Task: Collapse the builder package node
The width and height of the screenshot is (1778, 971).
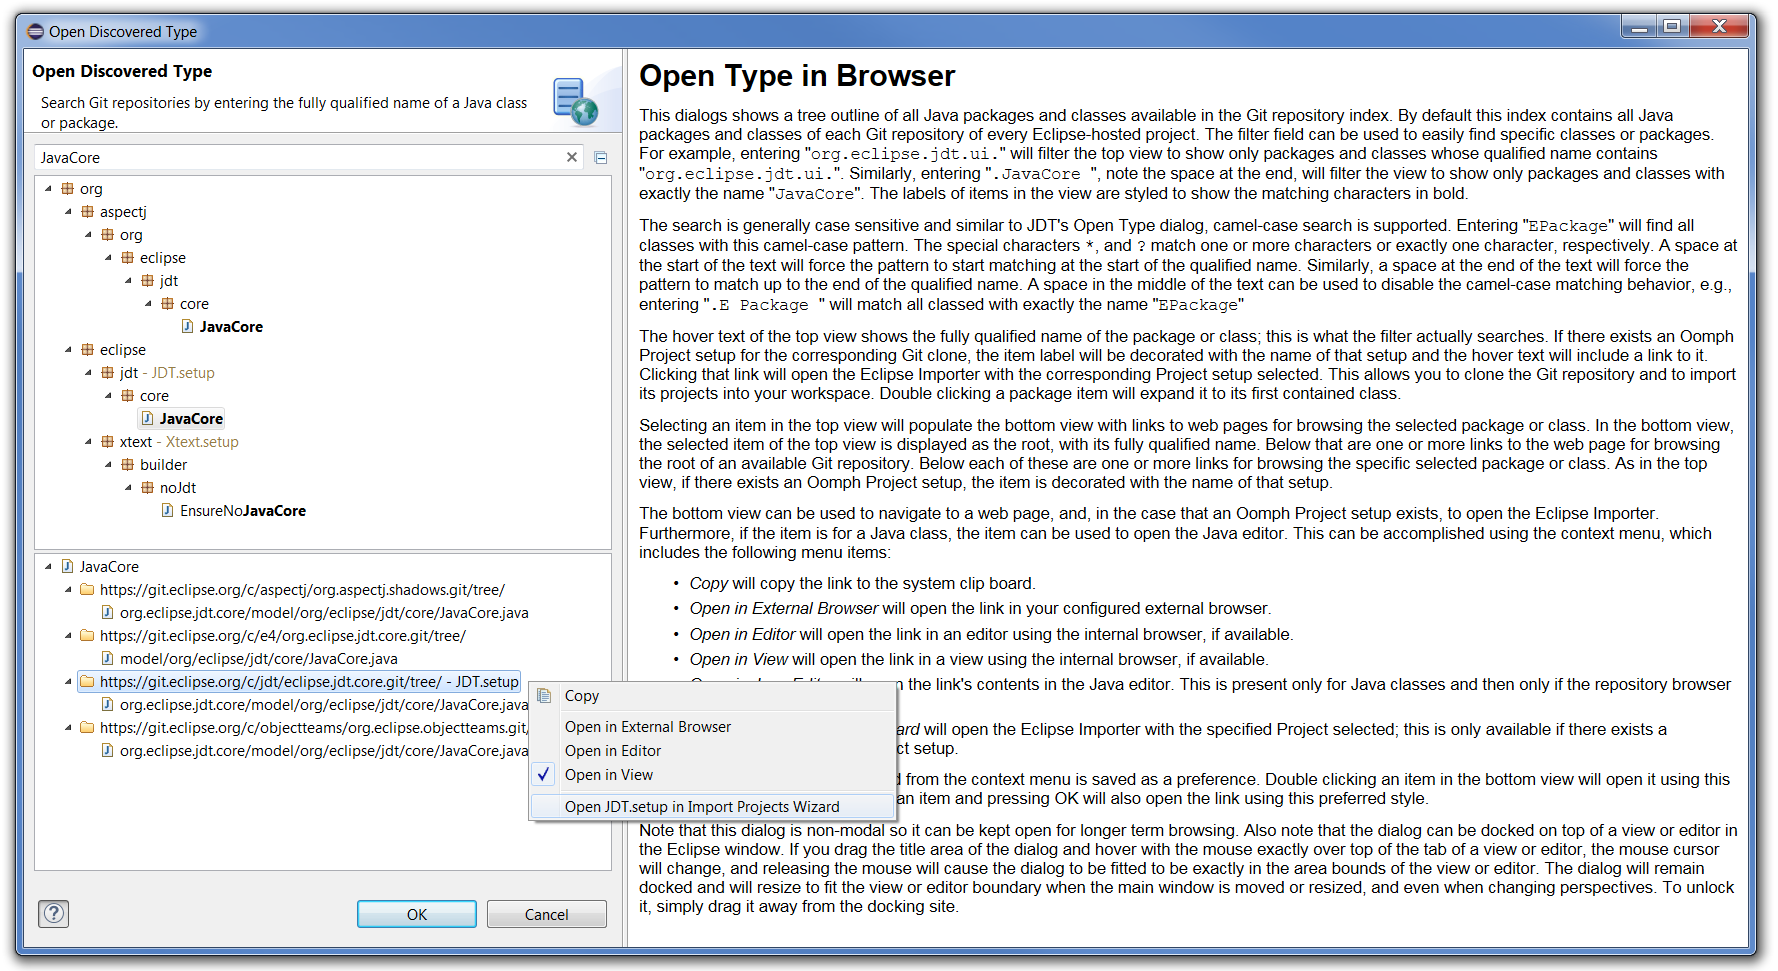Action: click(x=109, y=464)
